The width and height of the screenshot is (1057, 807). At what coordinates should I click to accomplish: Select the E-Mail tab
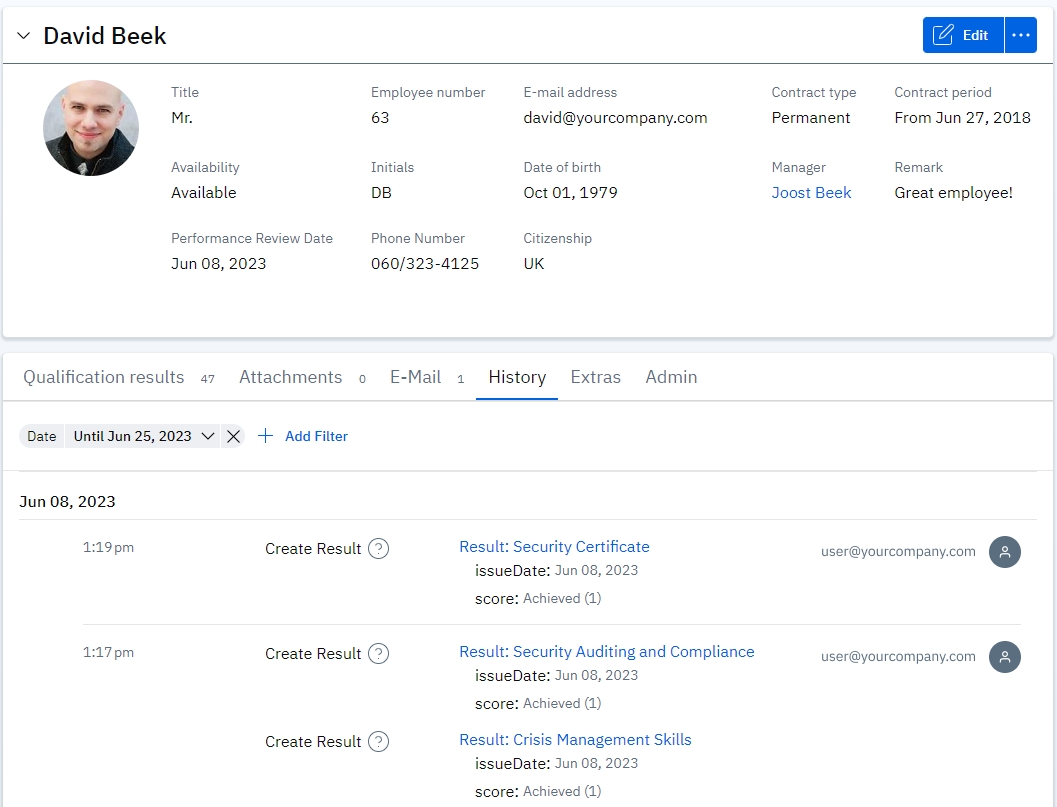(x=415, y=377)
